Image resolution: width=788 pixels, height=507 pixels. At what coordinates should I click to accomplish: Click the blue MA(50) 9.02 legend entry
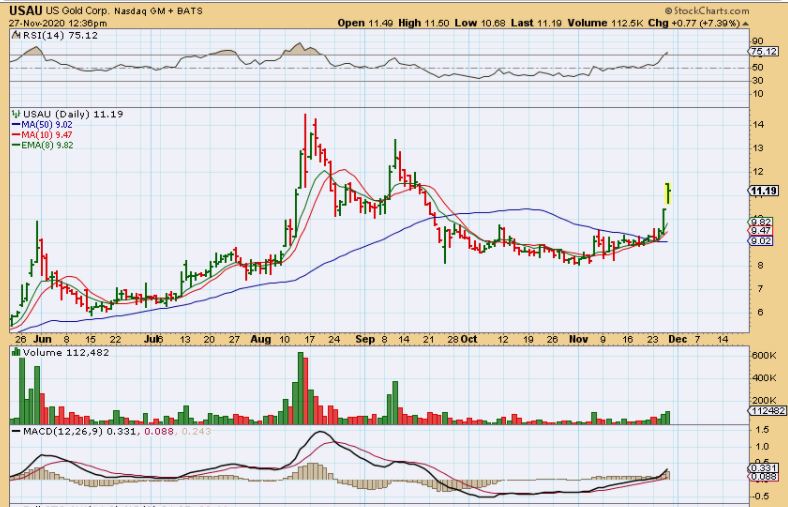42,125
